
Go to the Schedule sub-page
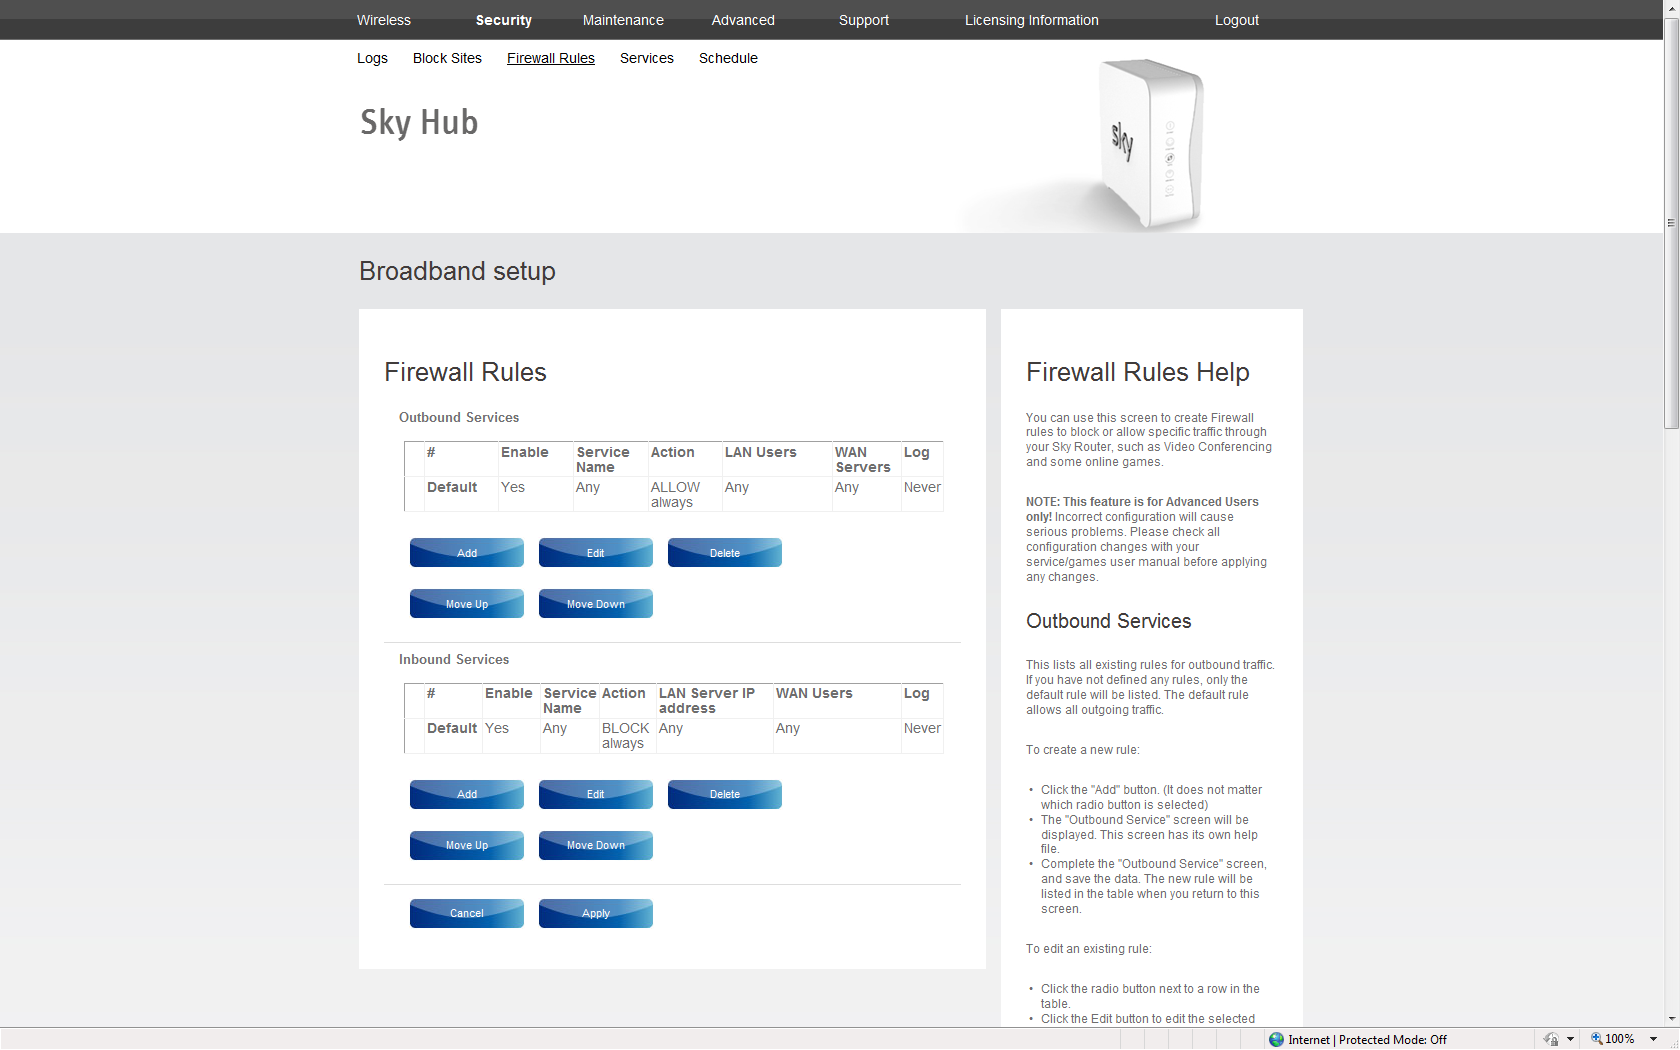point(728,58)
